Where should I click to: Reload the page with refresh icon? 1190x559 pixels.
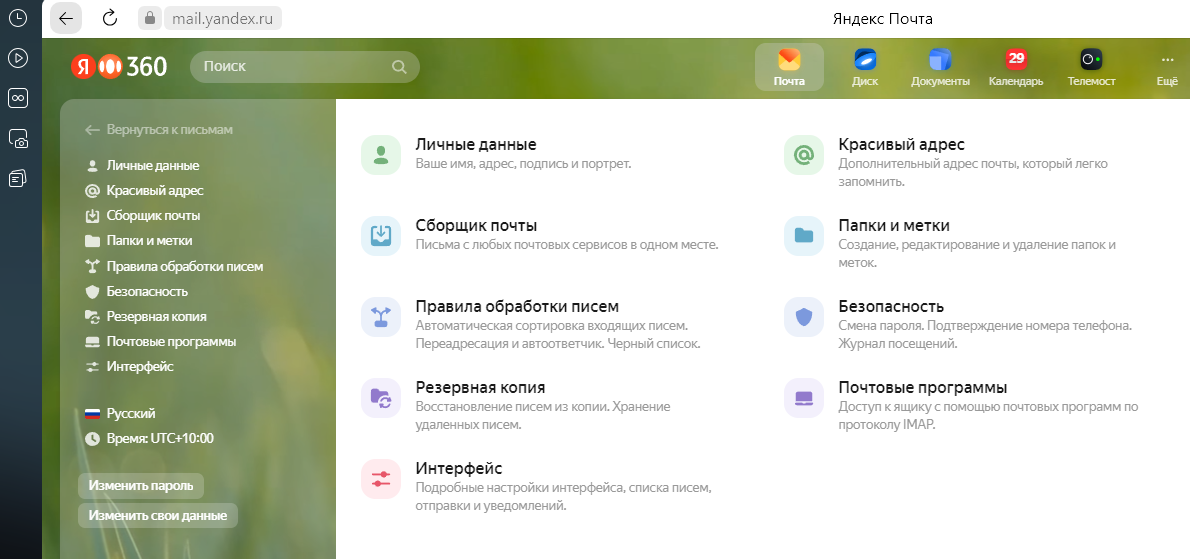click(x=110, y=18)
